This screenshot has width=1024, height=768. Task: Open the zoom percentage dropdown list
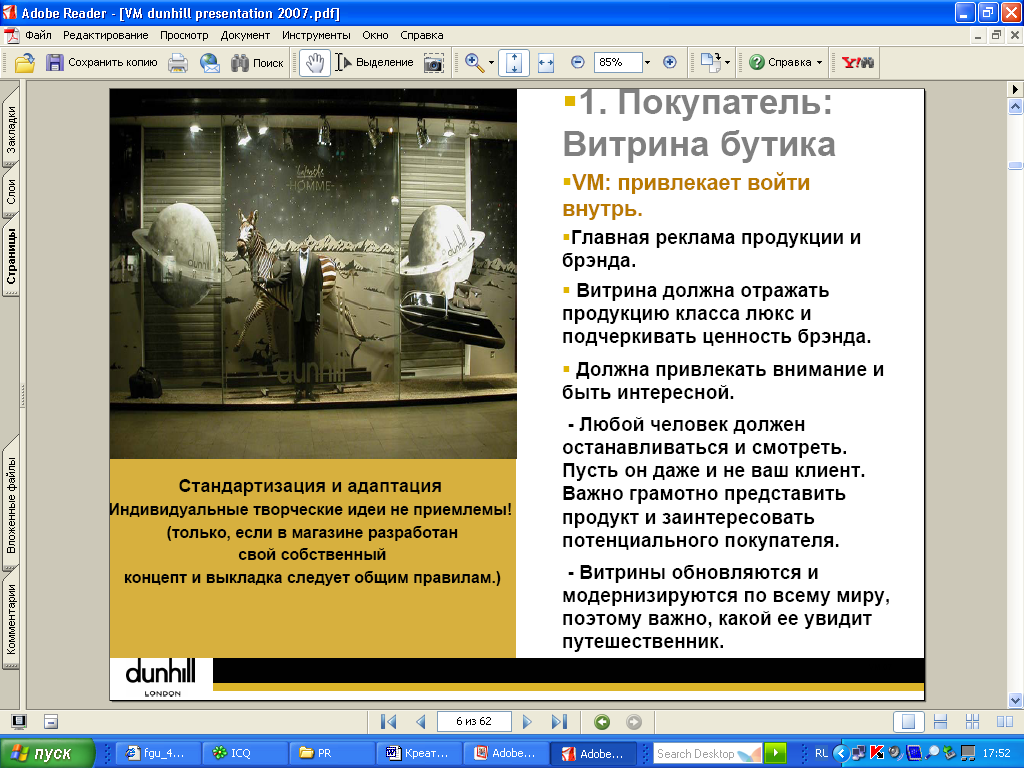(x=647, y=63)
